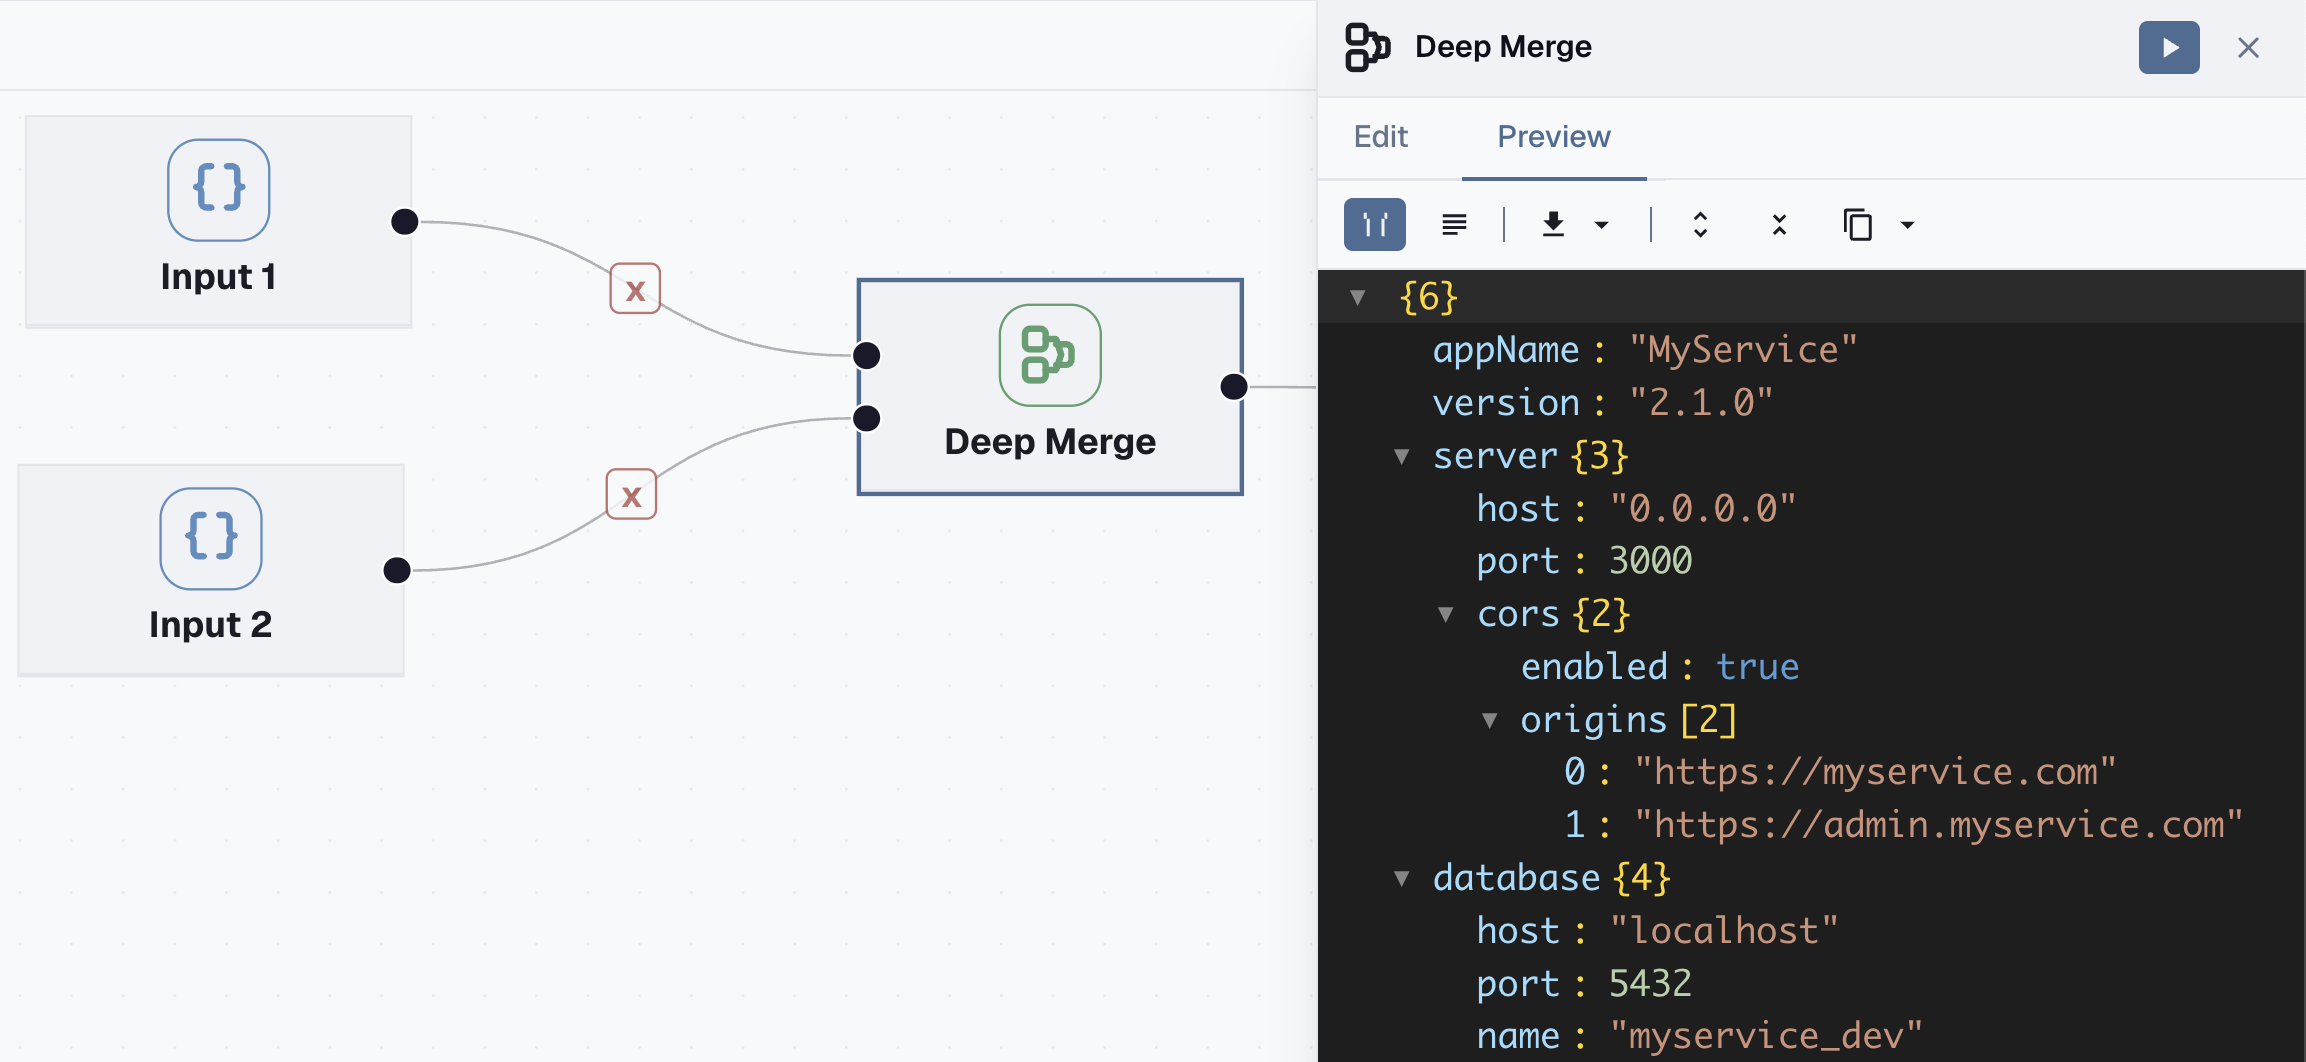The image size is (2306, 1062).
Task: Collapse all JSON nodes
Action: (x=1779, y=225)
